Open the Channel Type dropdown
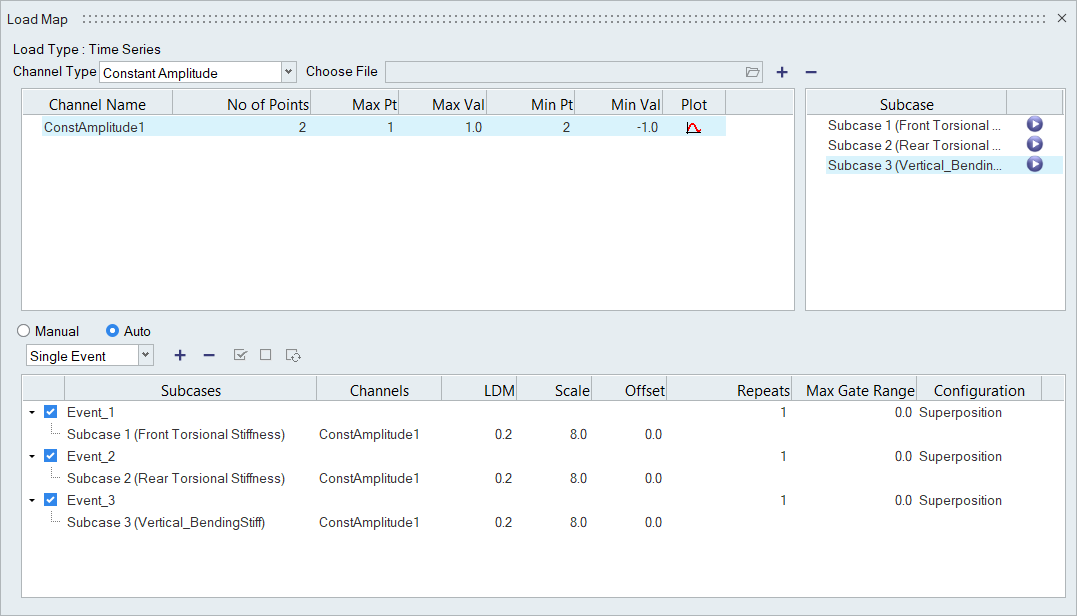 pyautogui.click(x=289, y=72)
